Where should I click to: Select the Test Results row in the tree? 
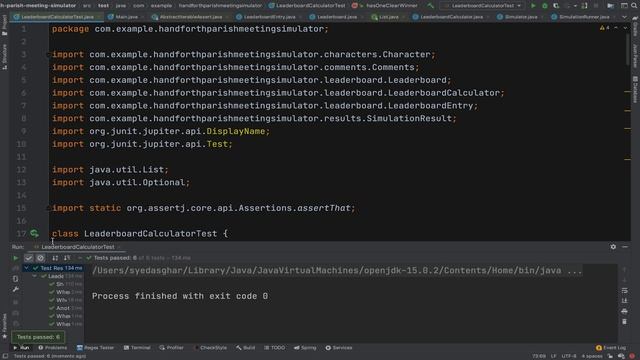pyautogui.click(x=53, y=268)
